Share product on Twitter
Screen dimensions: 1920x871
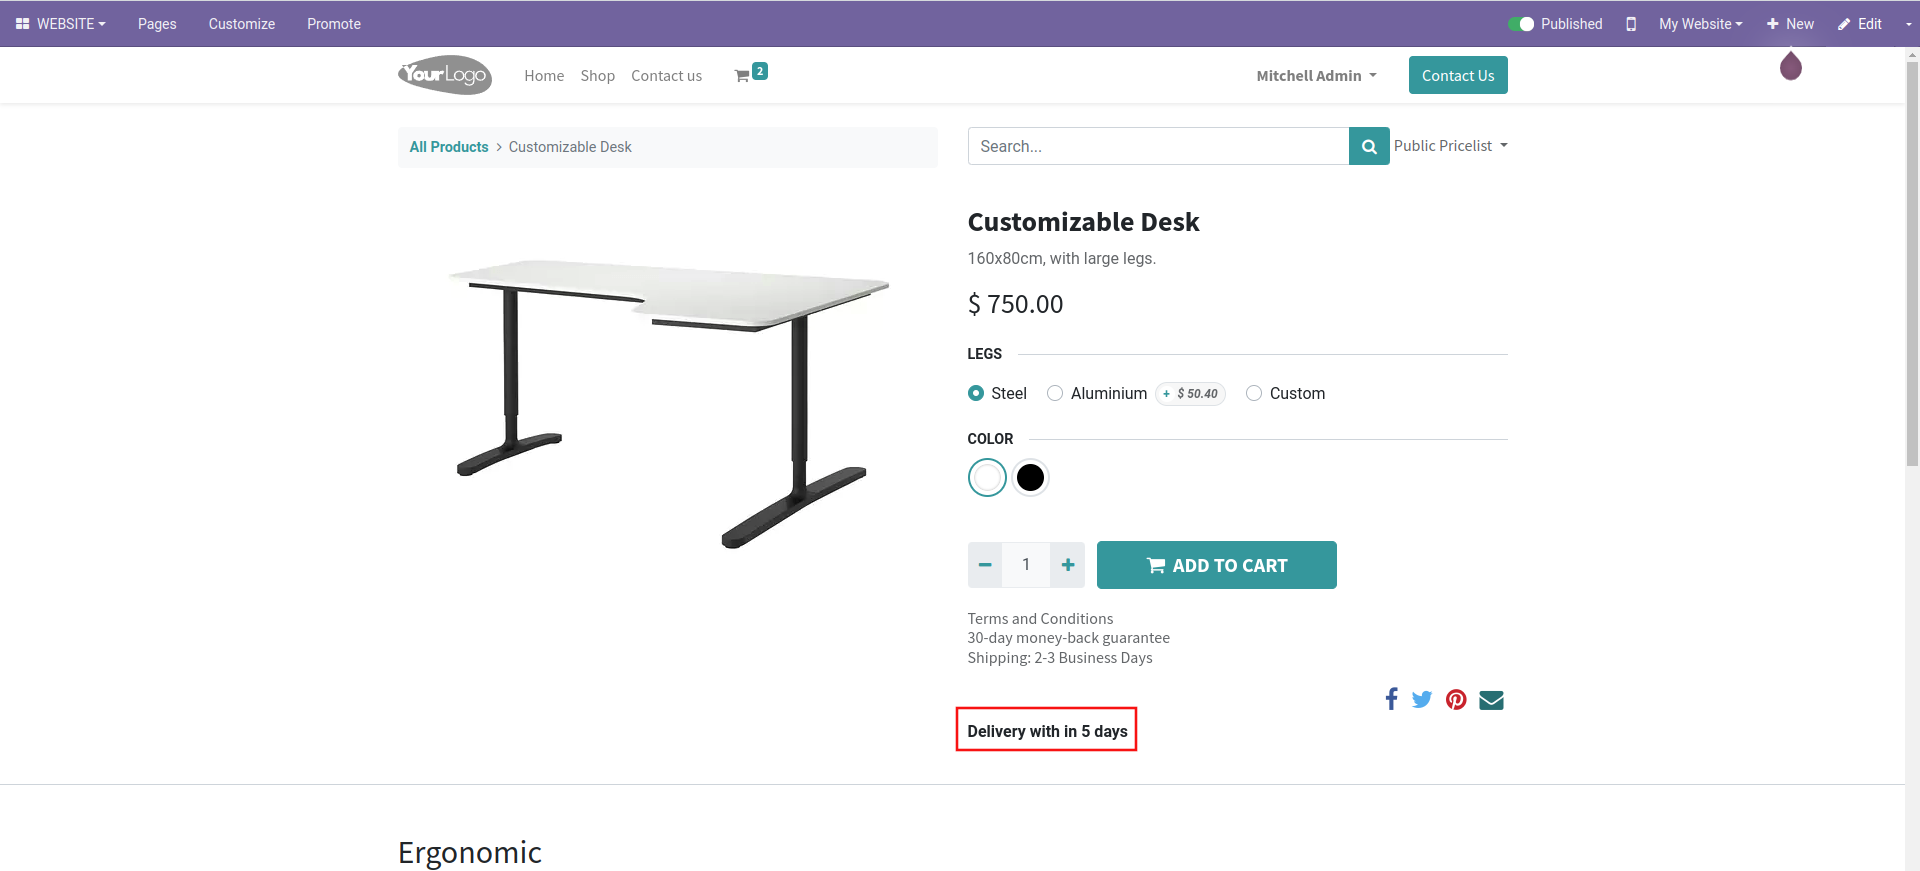[1422, 699]
